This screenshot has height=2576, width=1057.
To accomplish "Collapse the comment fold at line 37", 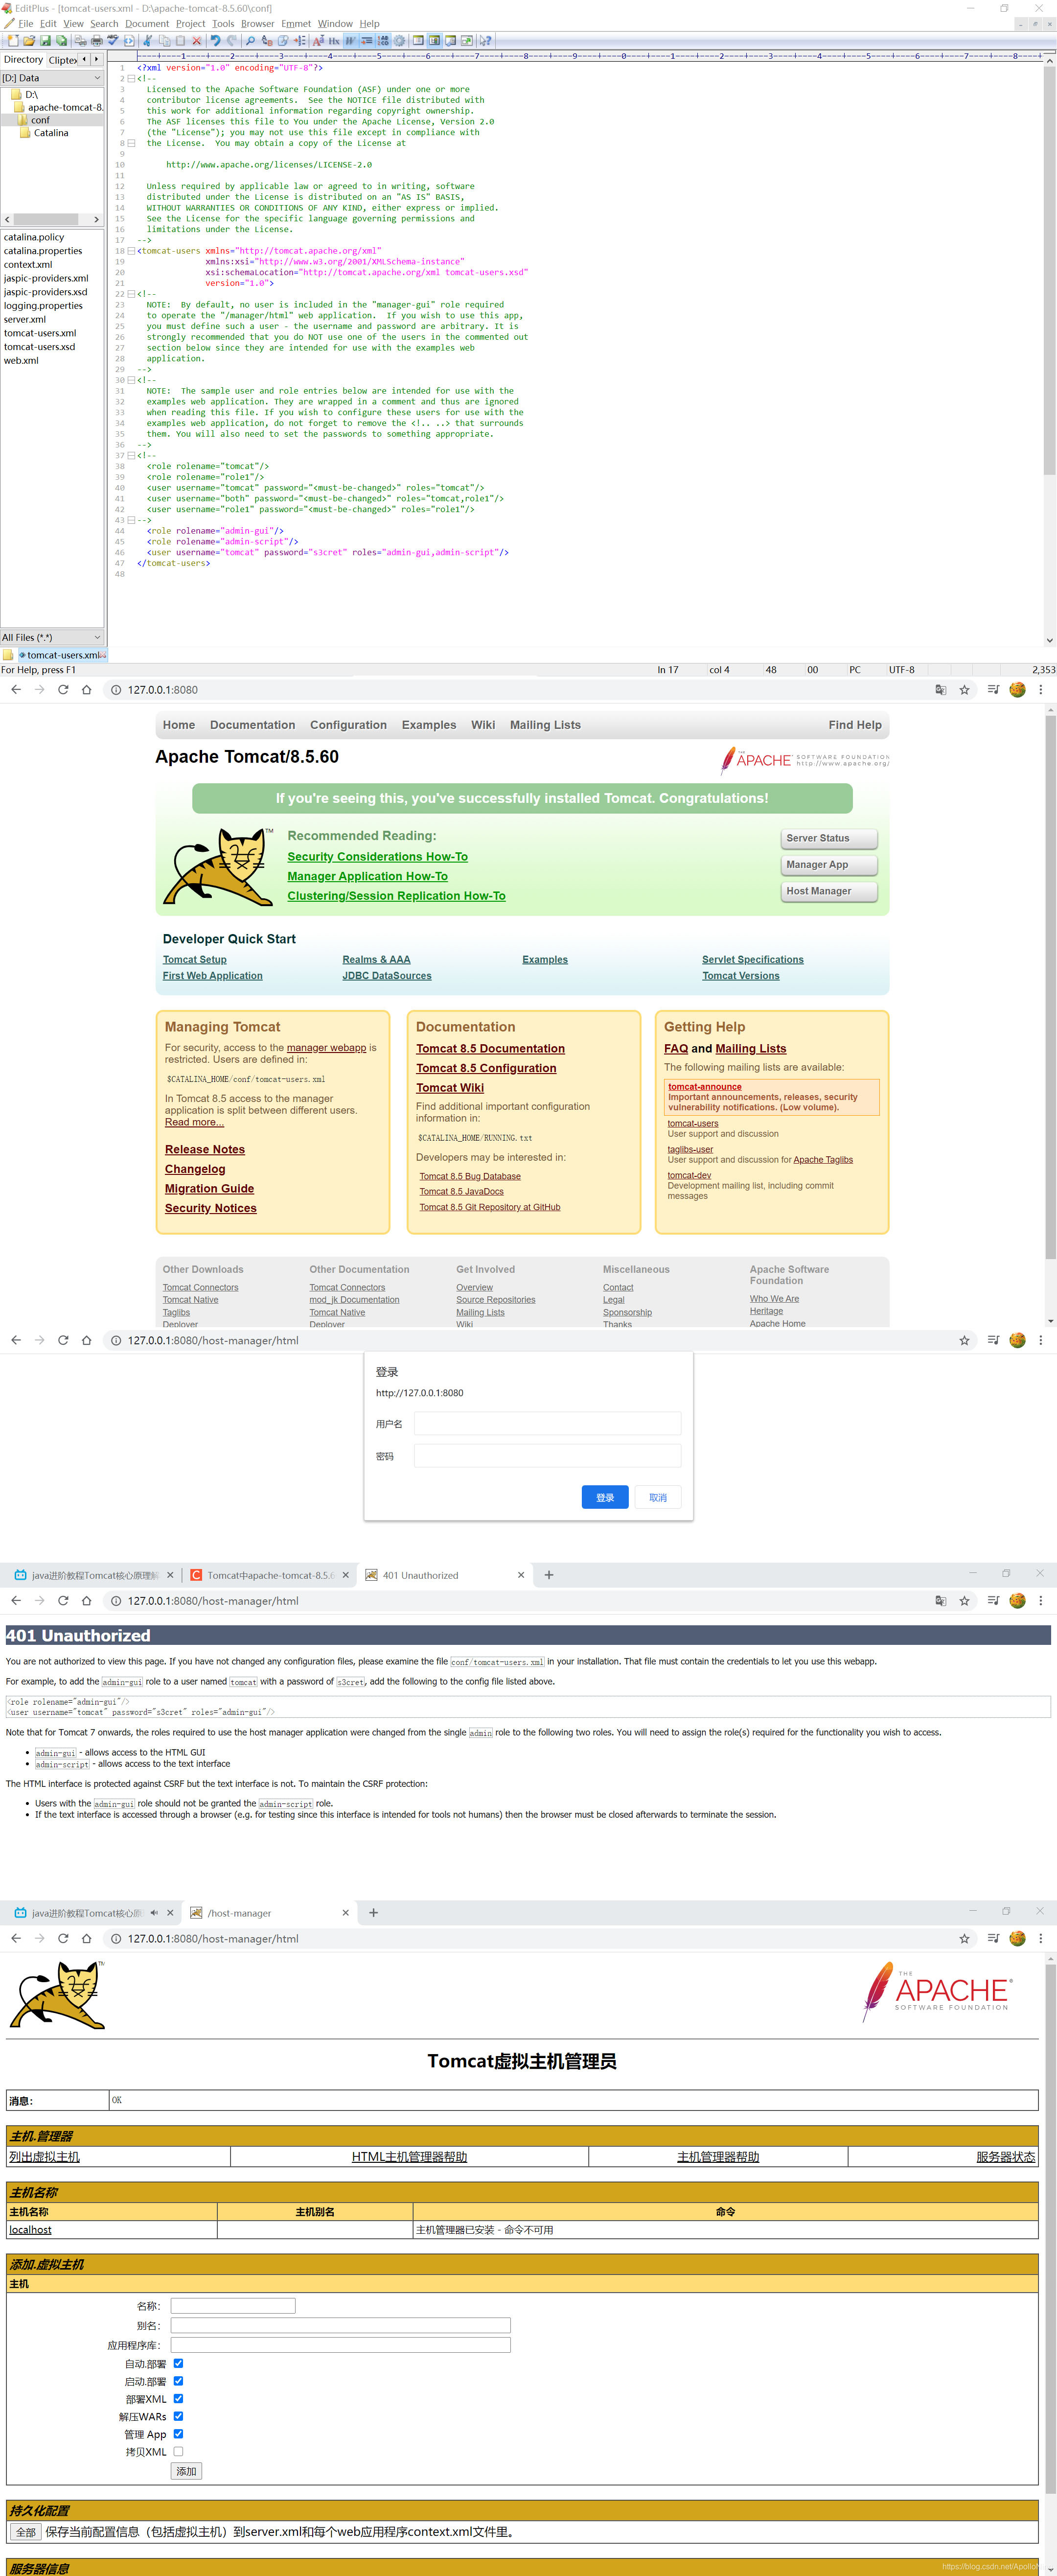I will coord(131,455).
